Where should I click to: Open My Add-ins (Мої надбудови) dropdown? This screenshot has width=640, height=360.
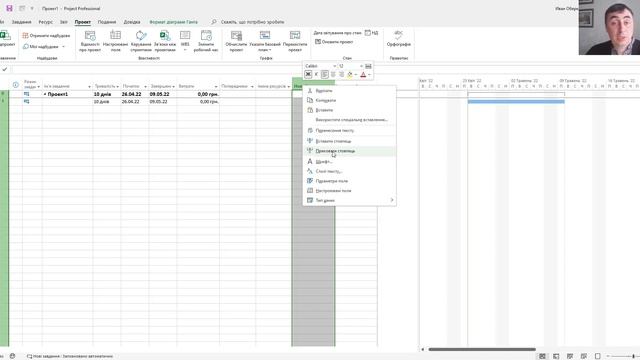(44, 47)
